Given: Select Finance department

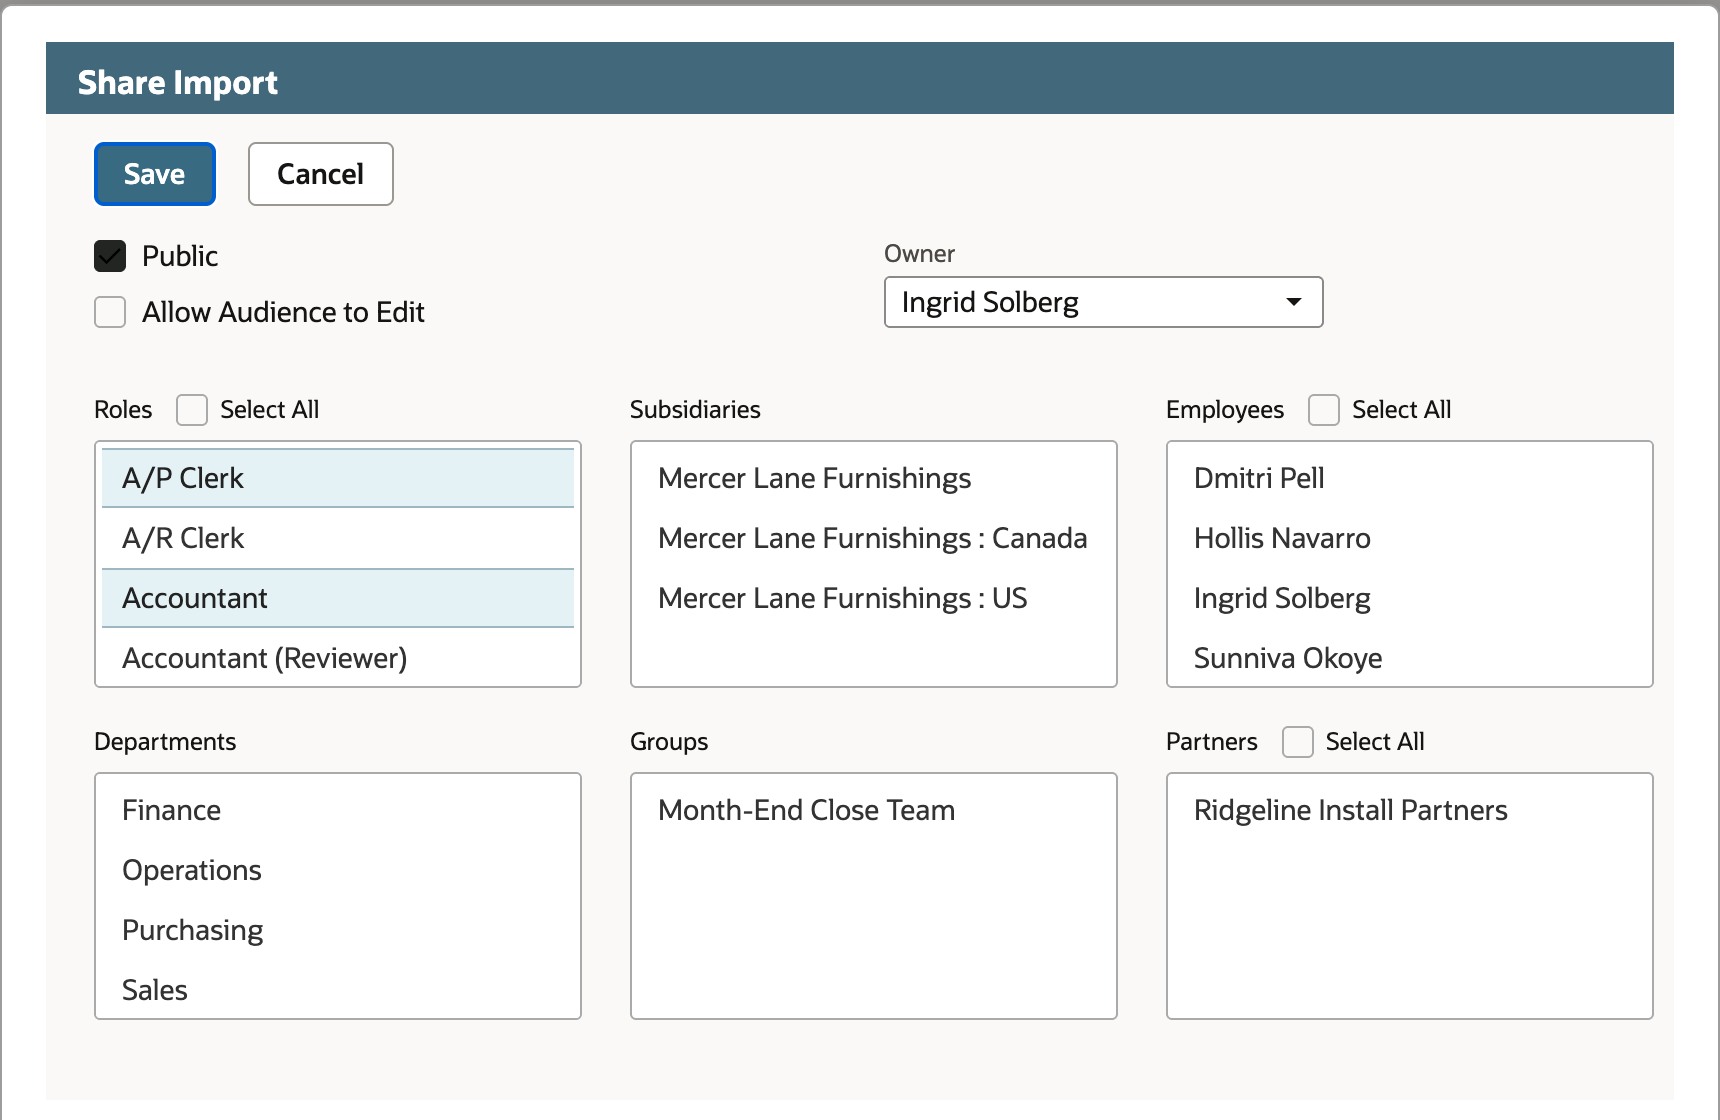Looking at the screenshot, I should coord(338,810).
